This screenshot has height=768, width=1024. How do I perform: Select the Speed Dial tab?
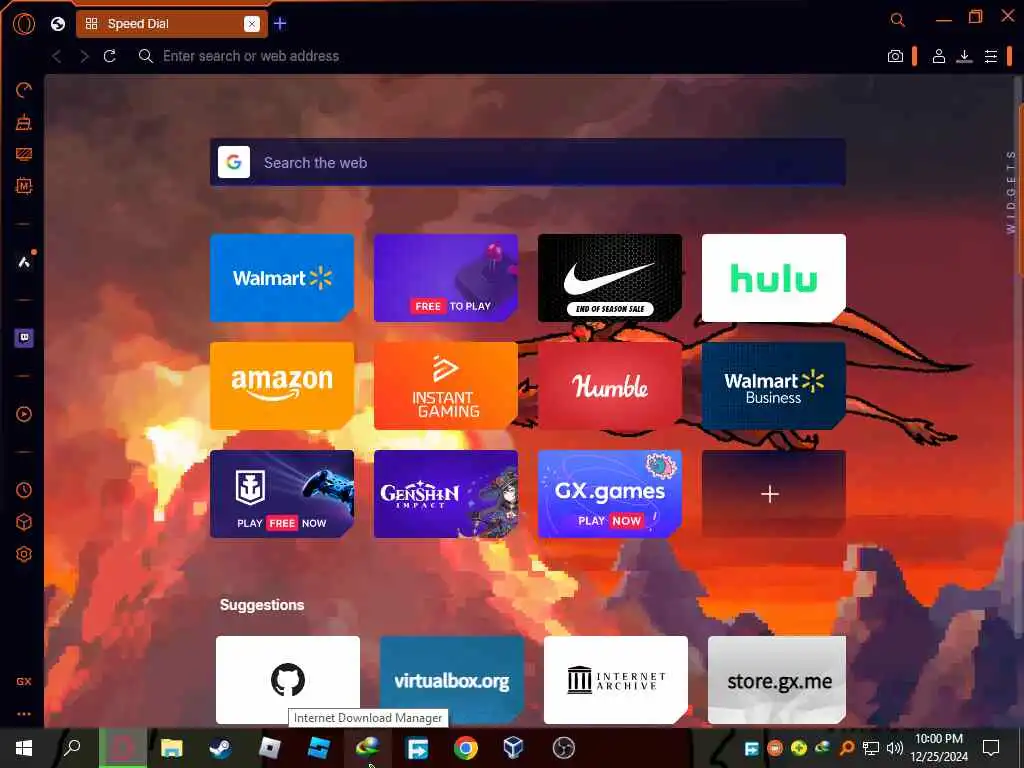coord(170,24)
